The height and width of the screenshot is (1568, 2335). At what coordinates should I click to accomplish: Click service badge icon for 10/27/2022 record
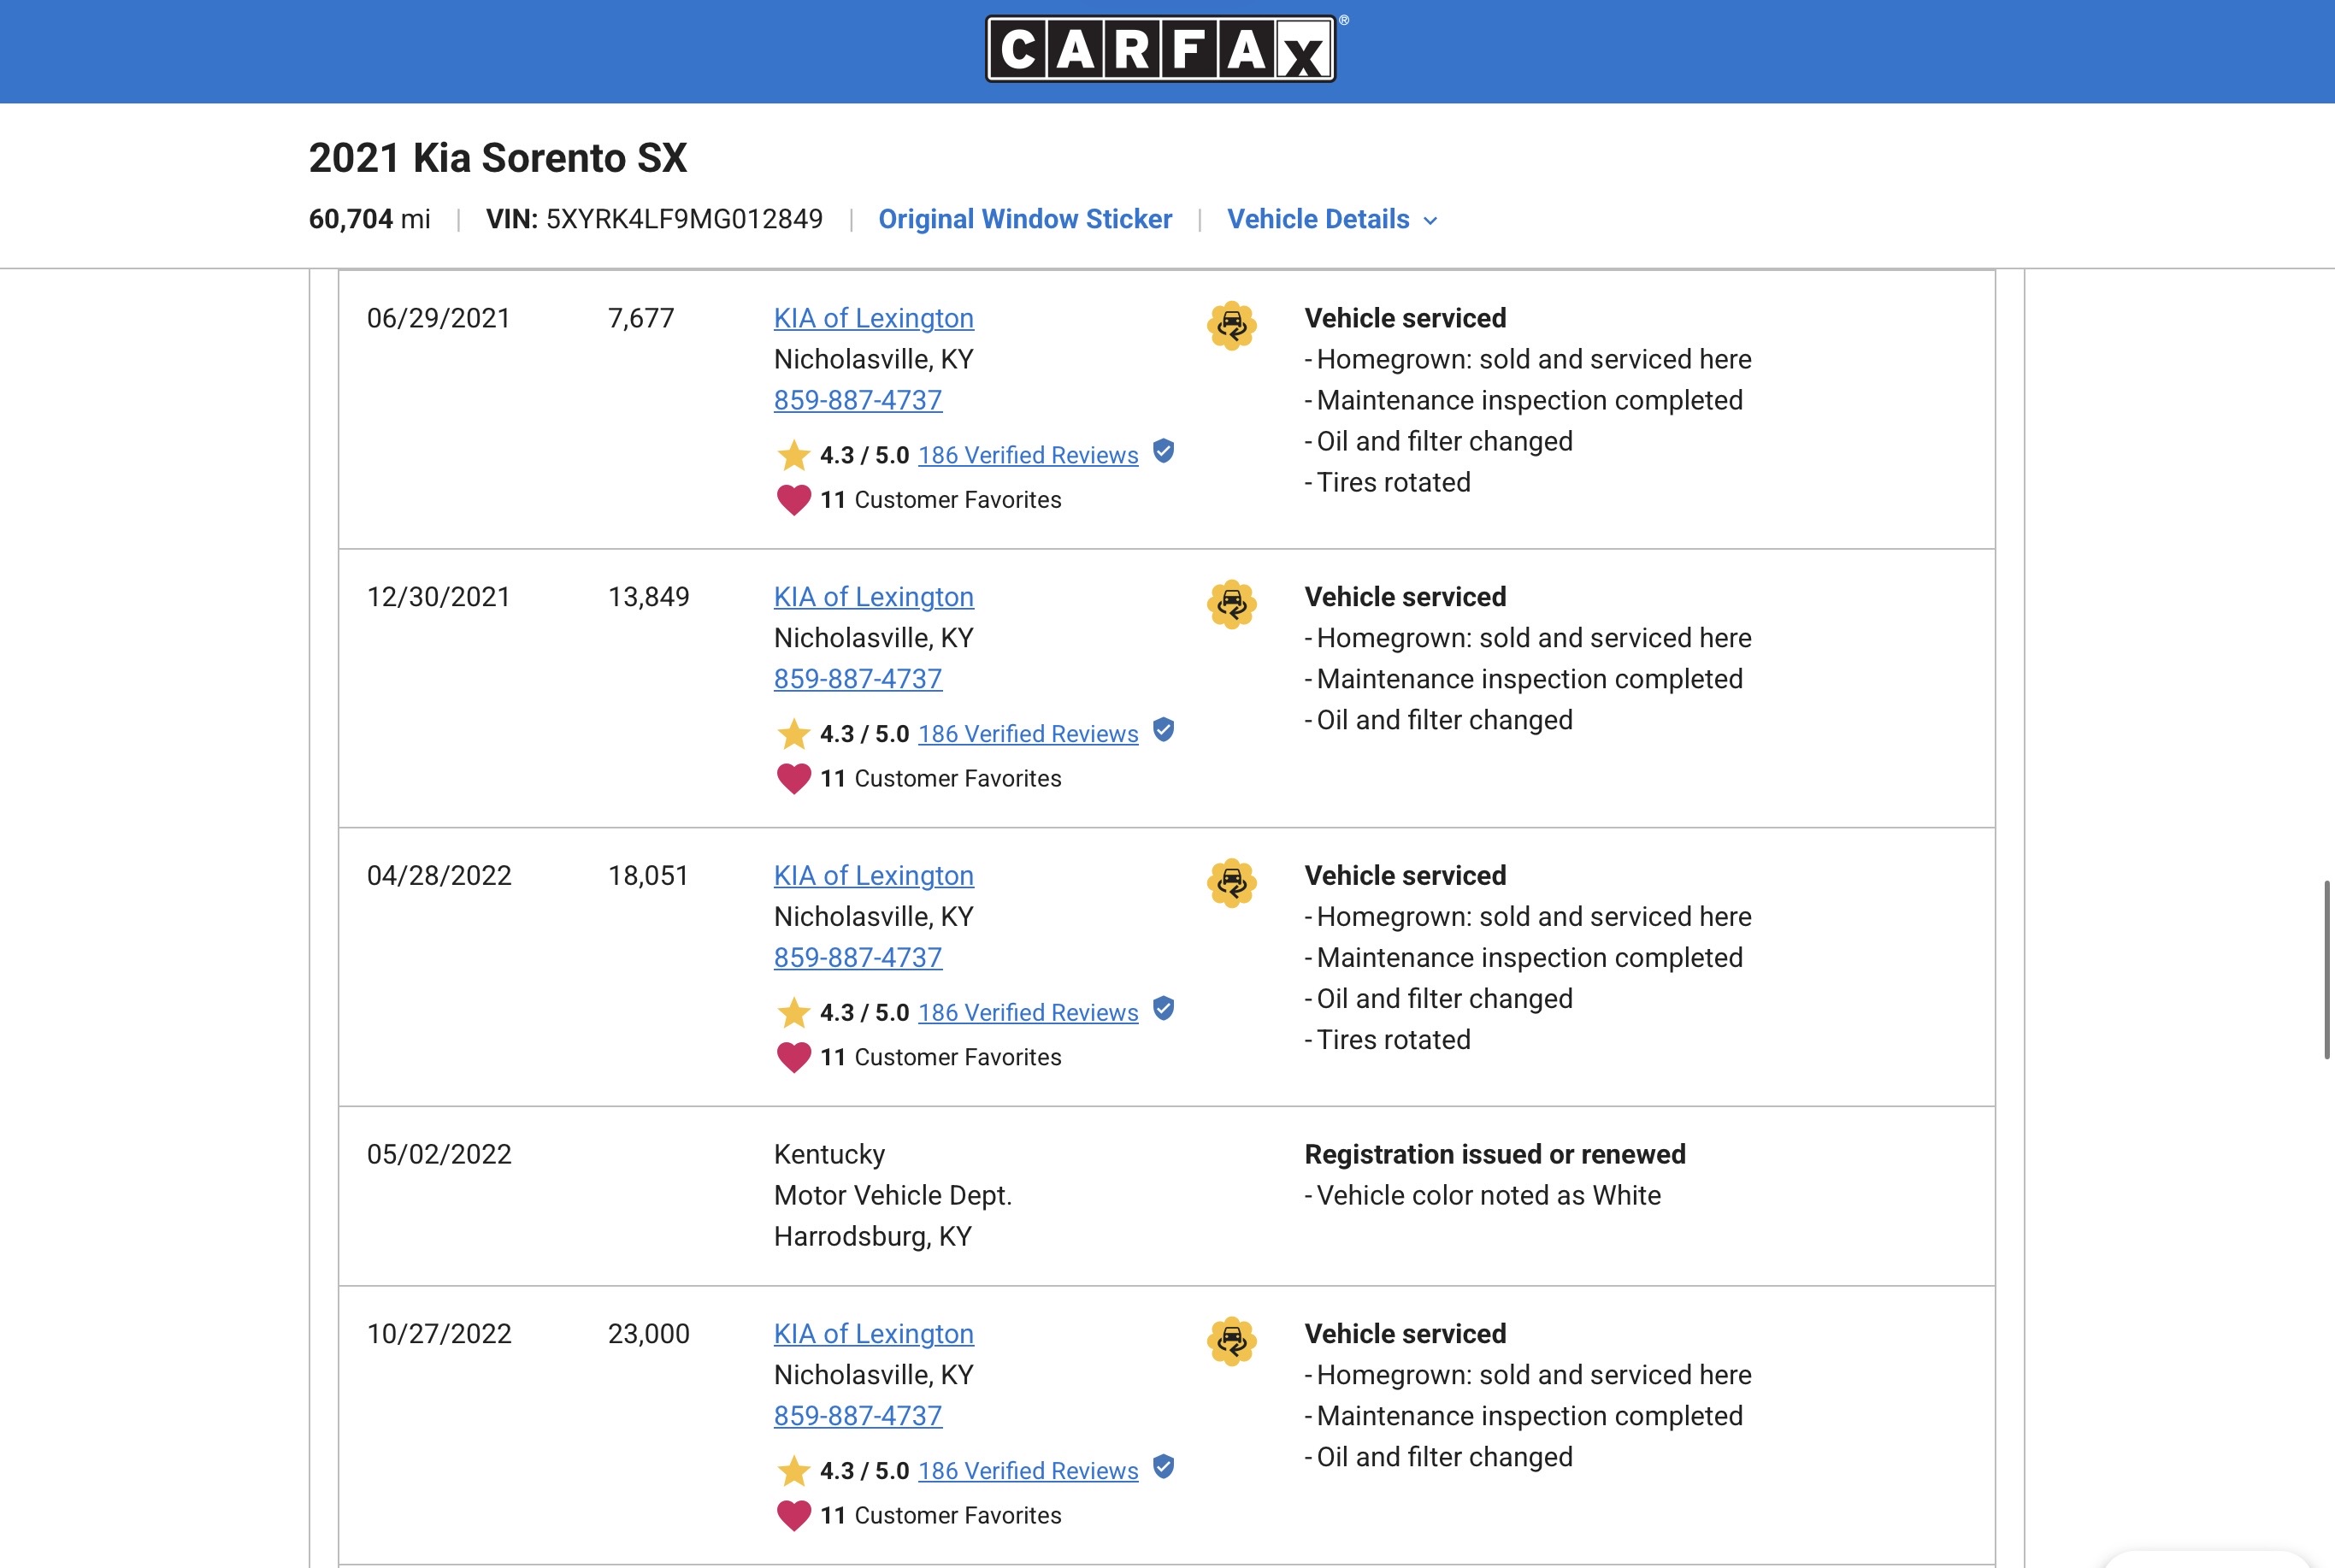[1232, 1341]
